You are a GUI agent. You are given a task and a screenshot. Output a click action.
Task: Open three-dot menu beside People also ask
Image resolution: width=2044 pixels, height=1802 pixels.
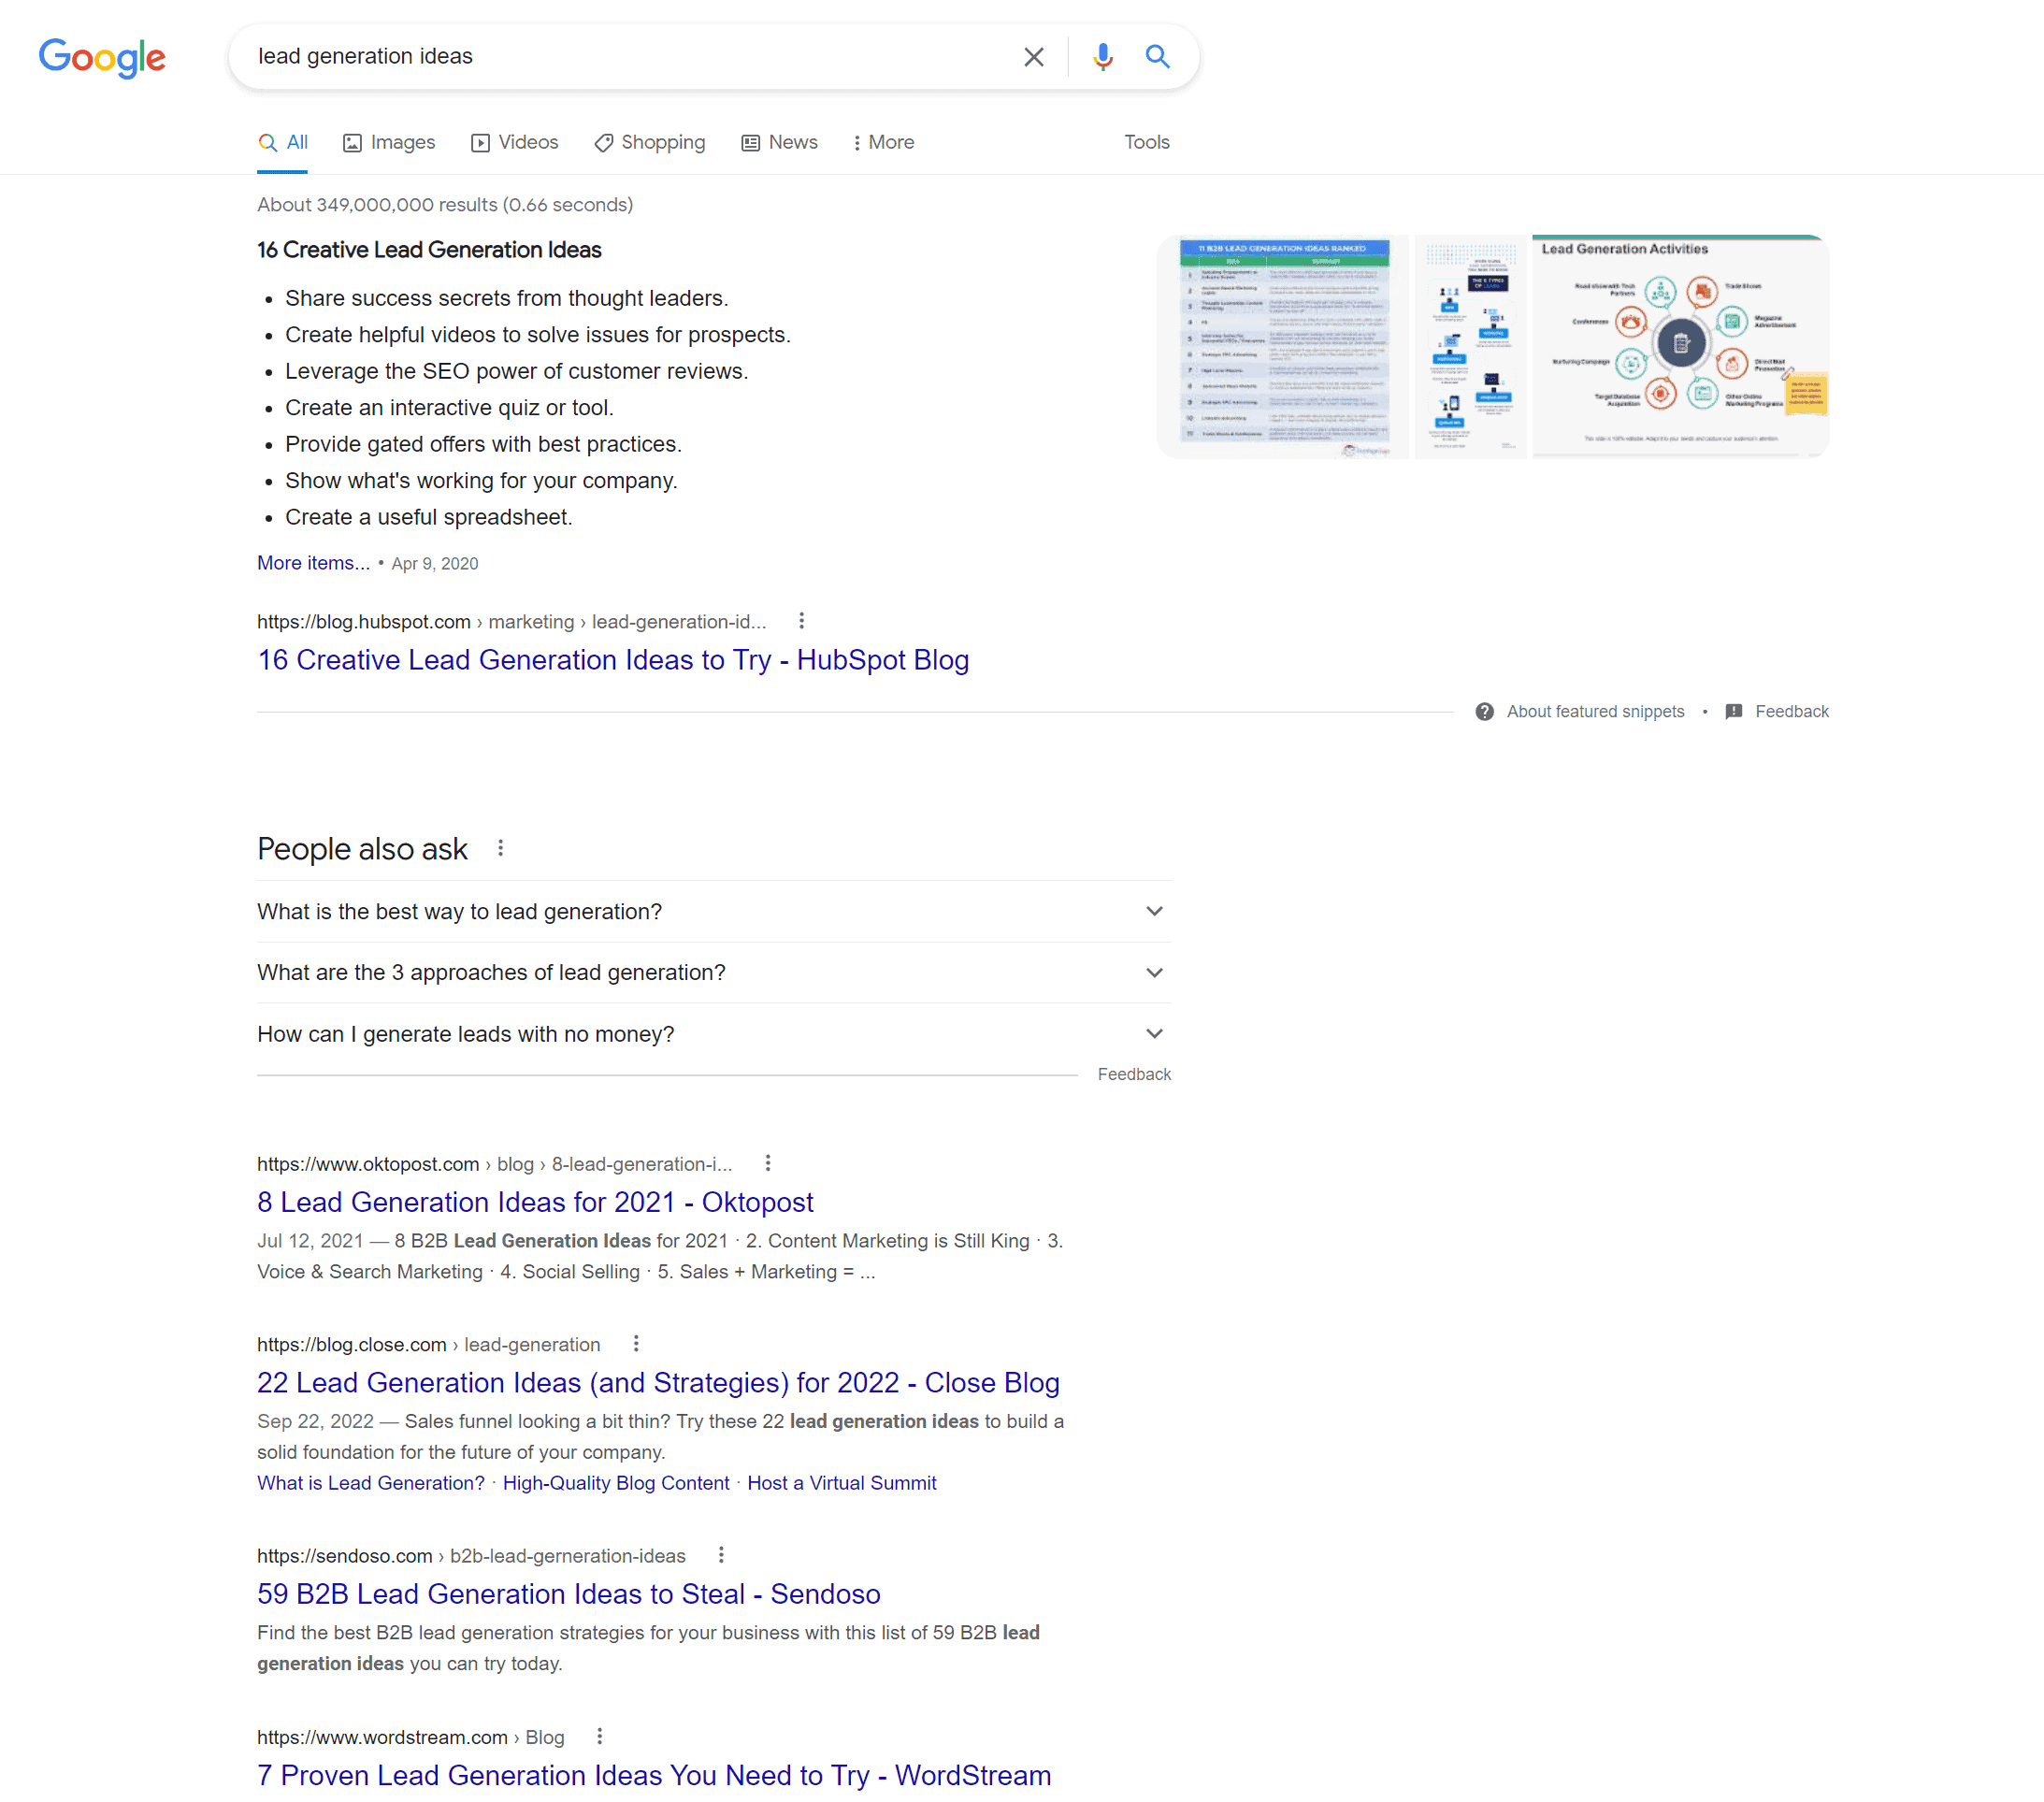click(x=501, y=848)
